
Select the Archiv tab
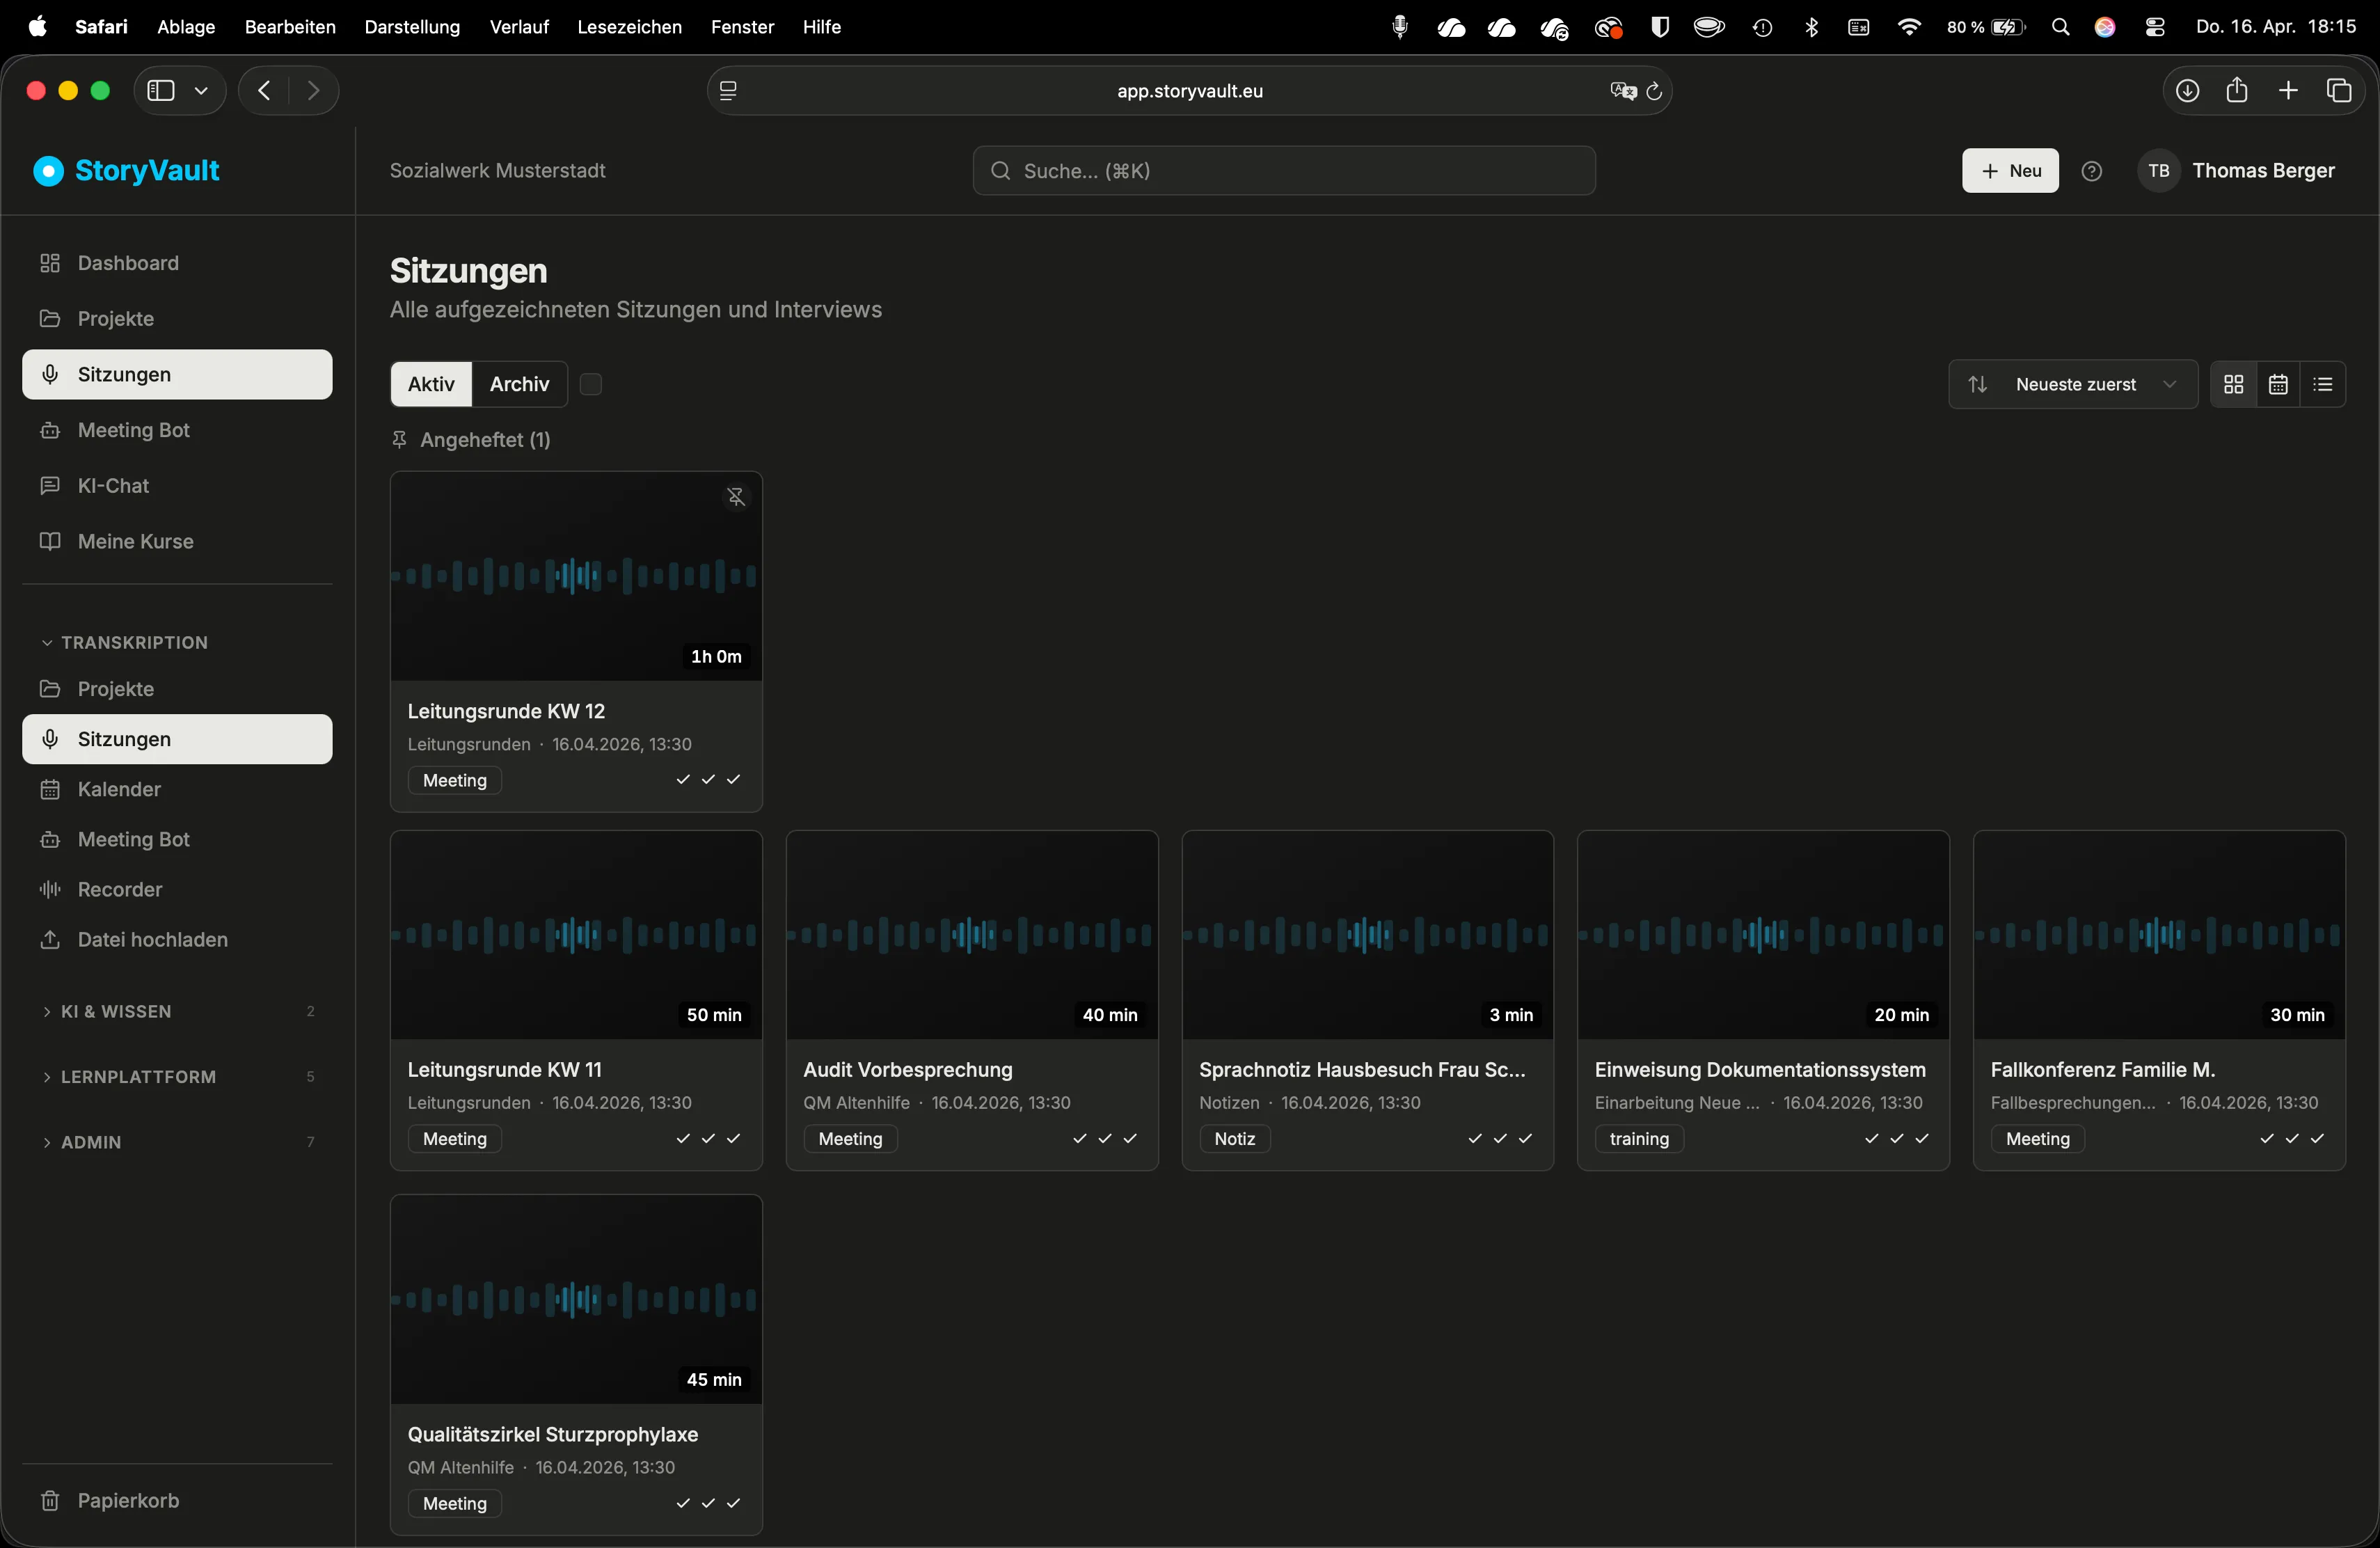[x=519, y=384]
